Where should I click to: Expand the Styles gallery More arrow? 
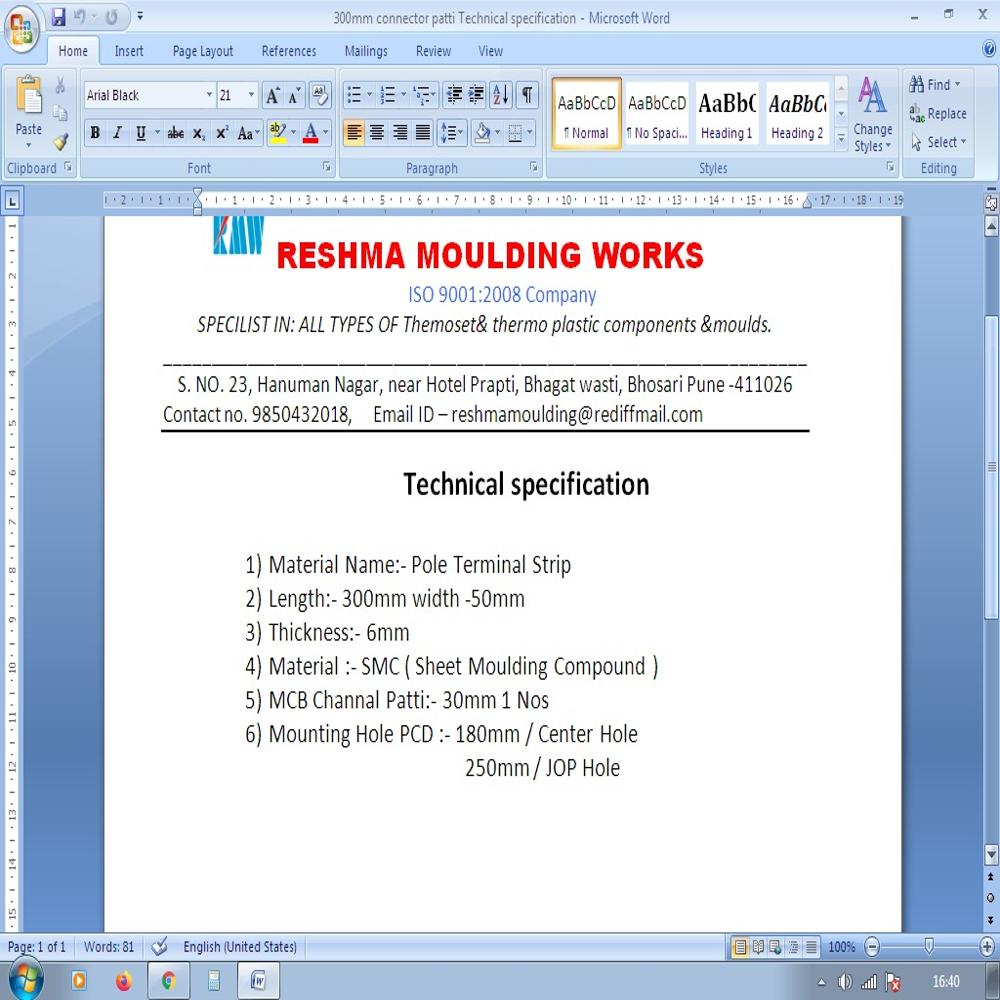point(841,137)
